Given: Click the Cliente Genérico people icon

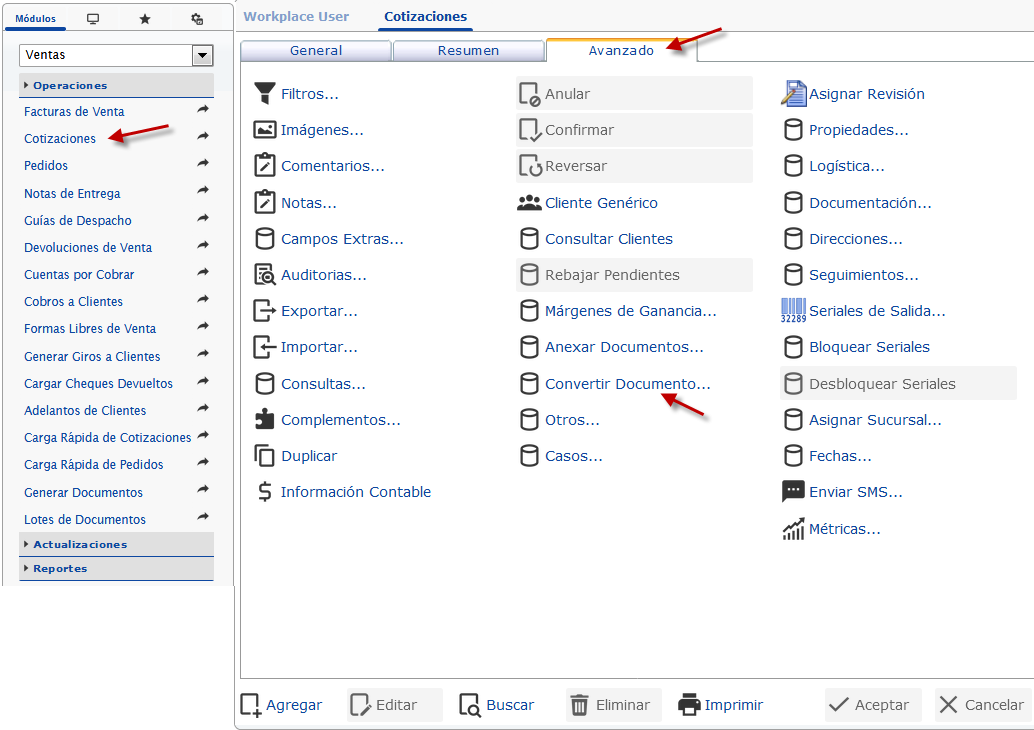Looking at the screenshot, I should tap(529, 202).
